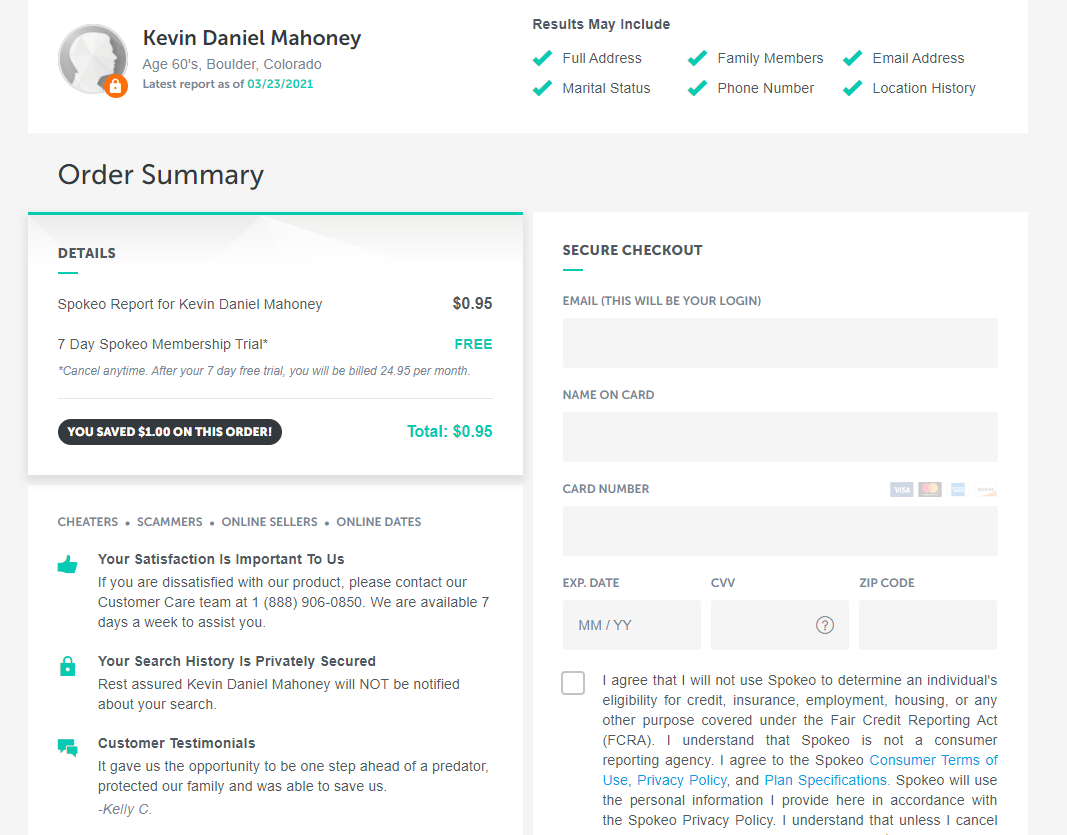Click Kevin Daniel Mahoney's profile avatar
The width and height of the screenshot is (1067, 835).
92,59
